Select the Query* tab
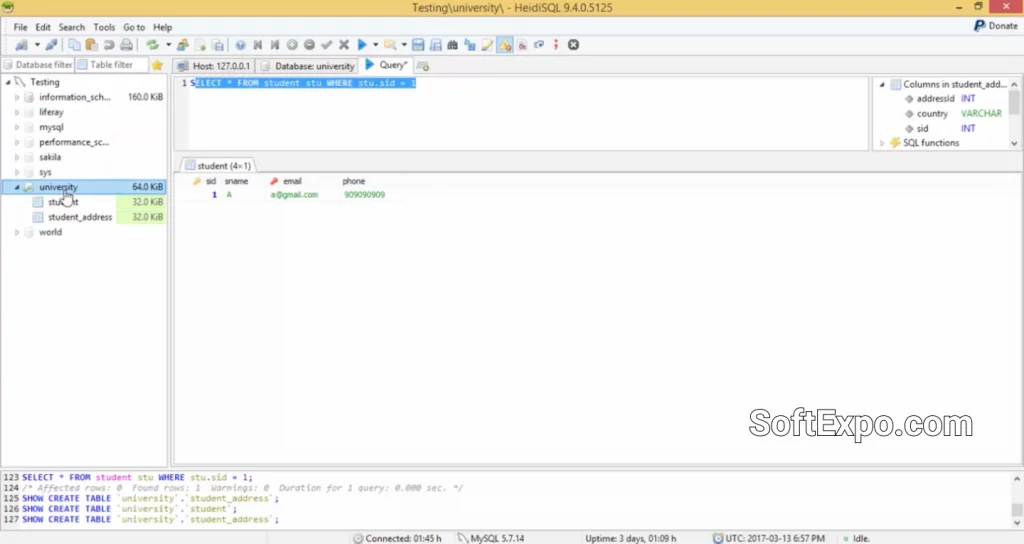1024x544 pixels. (x=386, y=65)
